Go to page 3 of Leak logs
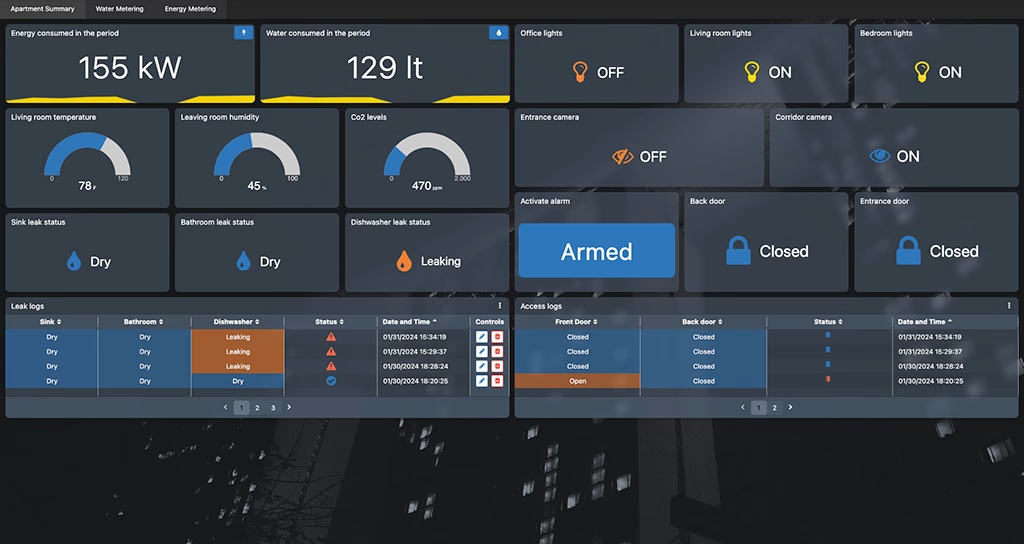The width and height of the screenshot is (1024, 544). (x=273, y=408)
